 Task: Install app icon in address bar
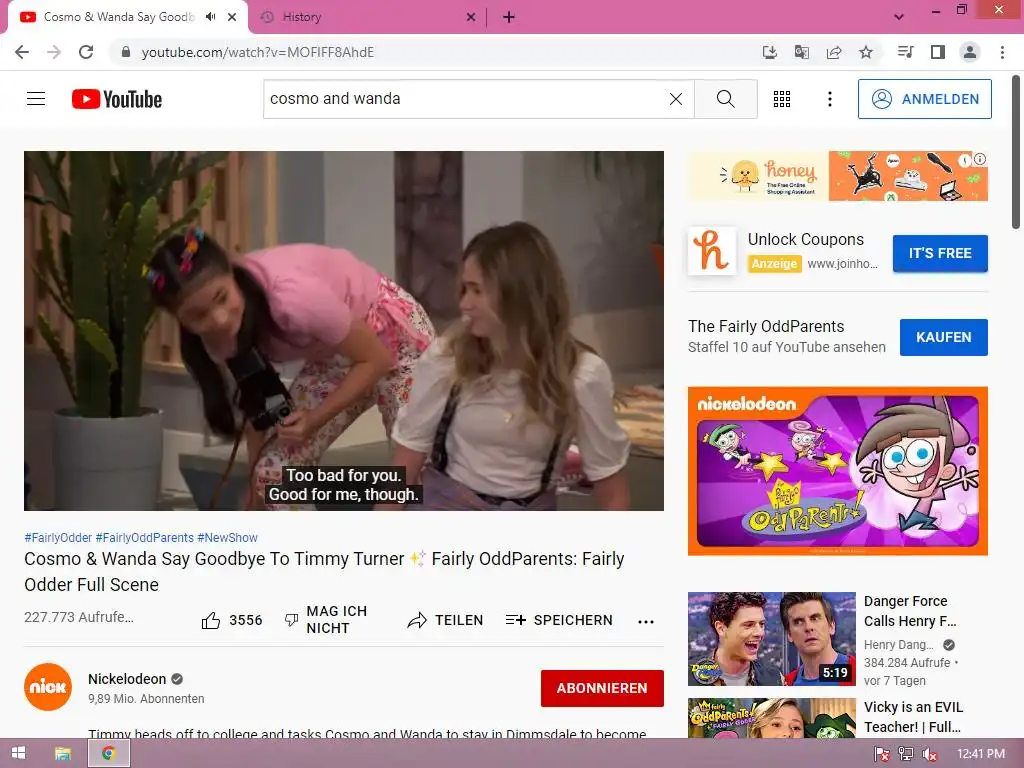pos(770,52)
